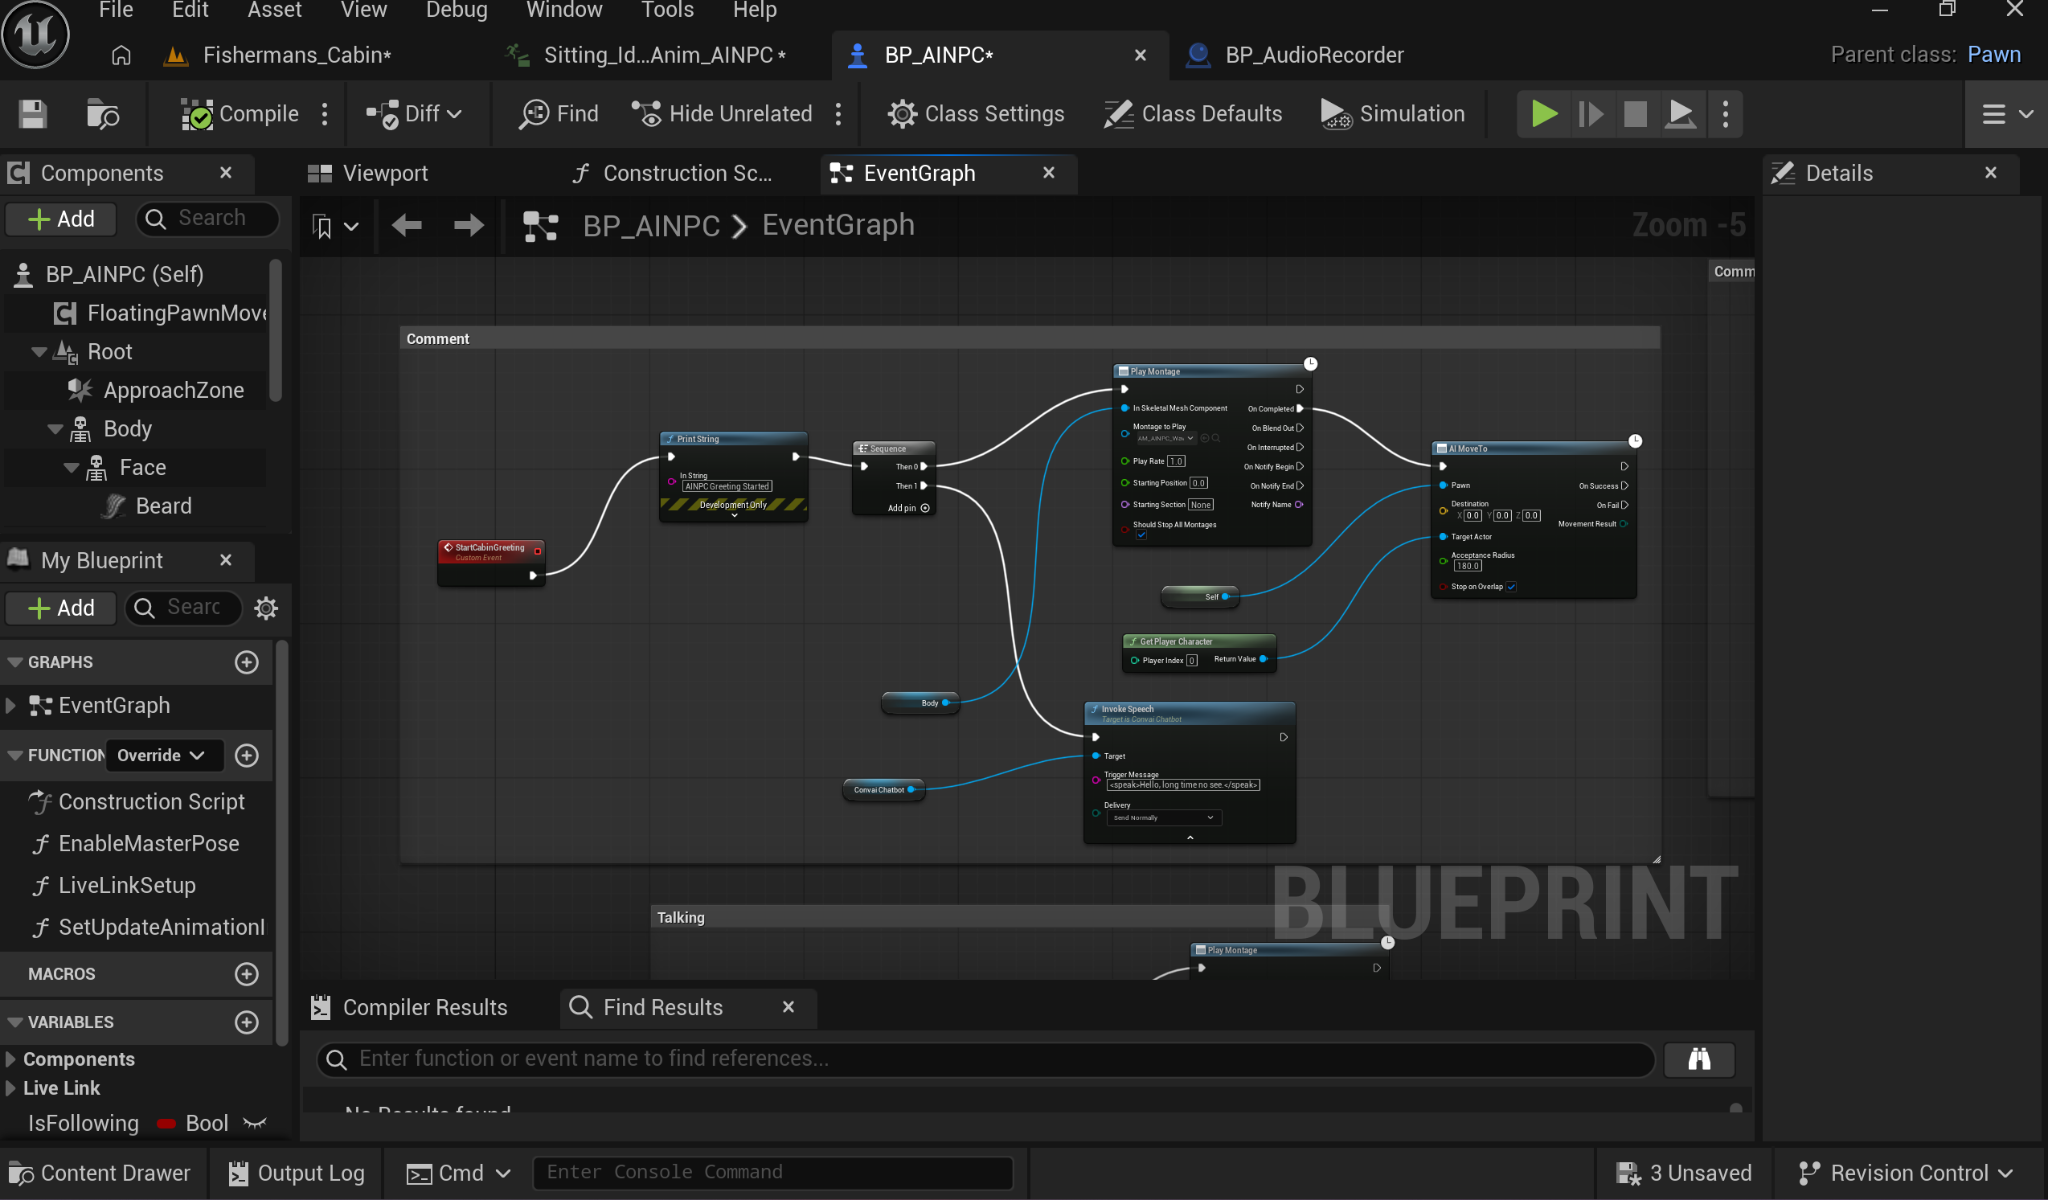The width and height of the screenshot is (2048, 1200).
Task: Toggle IsFollowing variable visibility eye
Action: point(255,1123)
